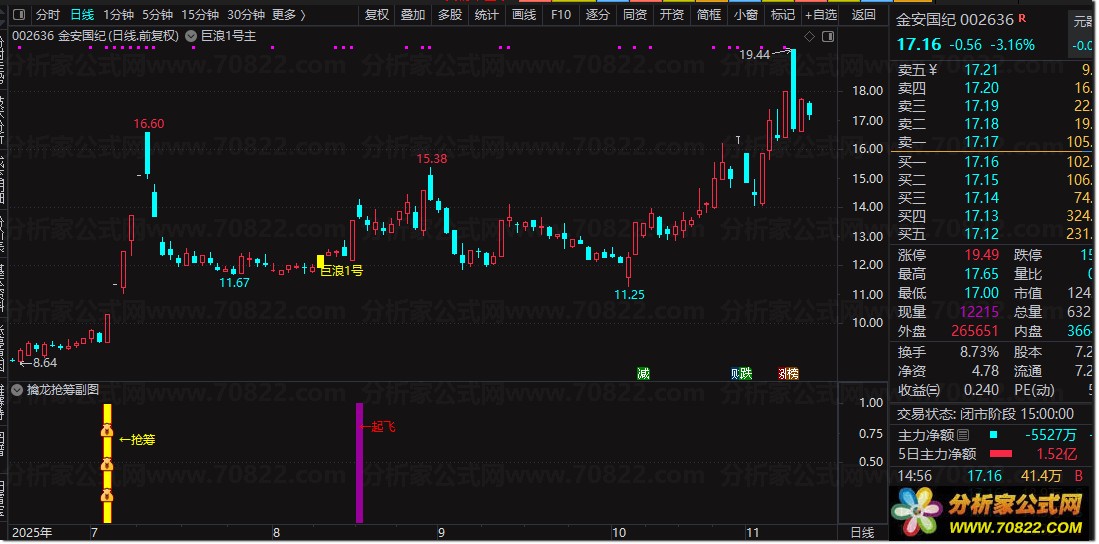Screen dimensions: 1099x544
Task: Click the cyan 主力净额 indicator square
Action: tap(993, 435)
